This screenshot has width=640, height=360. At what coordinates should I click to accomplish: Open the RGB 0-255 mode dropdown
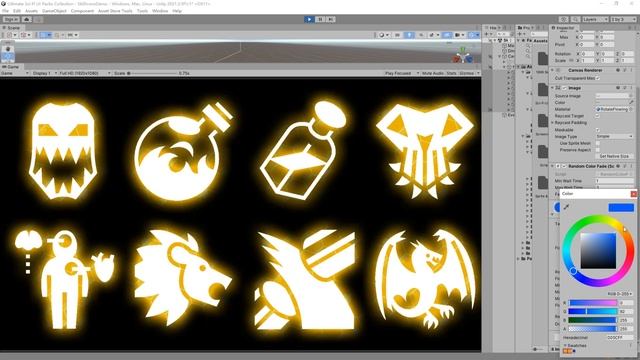[x=620, y=293]
